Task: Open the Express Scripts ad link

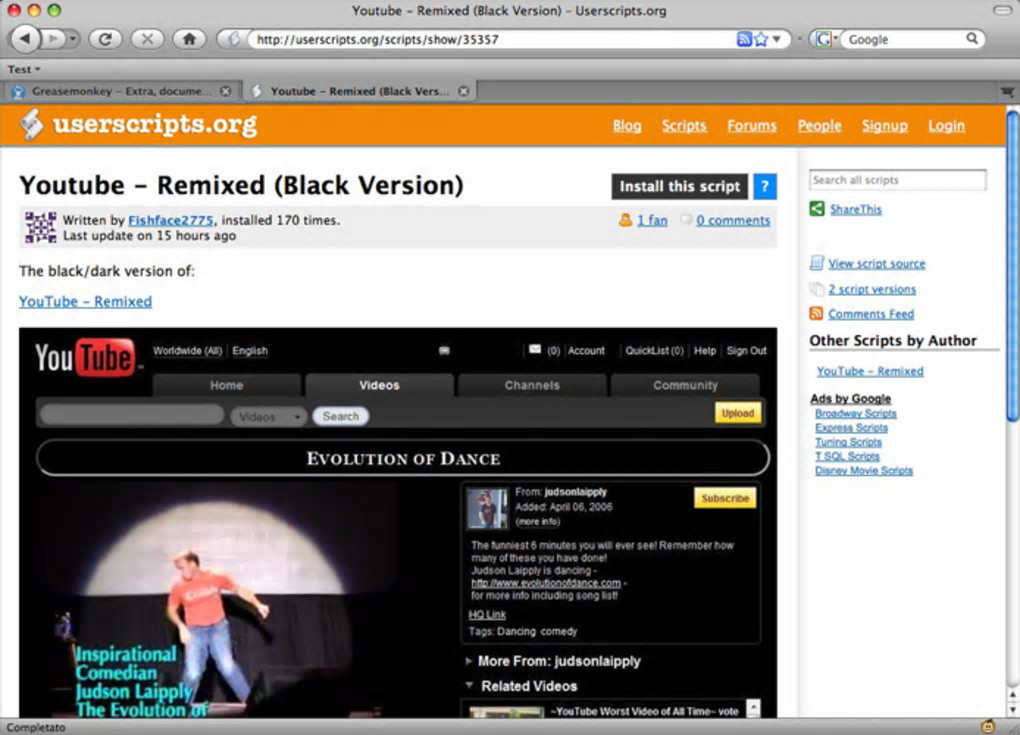Action: tap(851, 428)
